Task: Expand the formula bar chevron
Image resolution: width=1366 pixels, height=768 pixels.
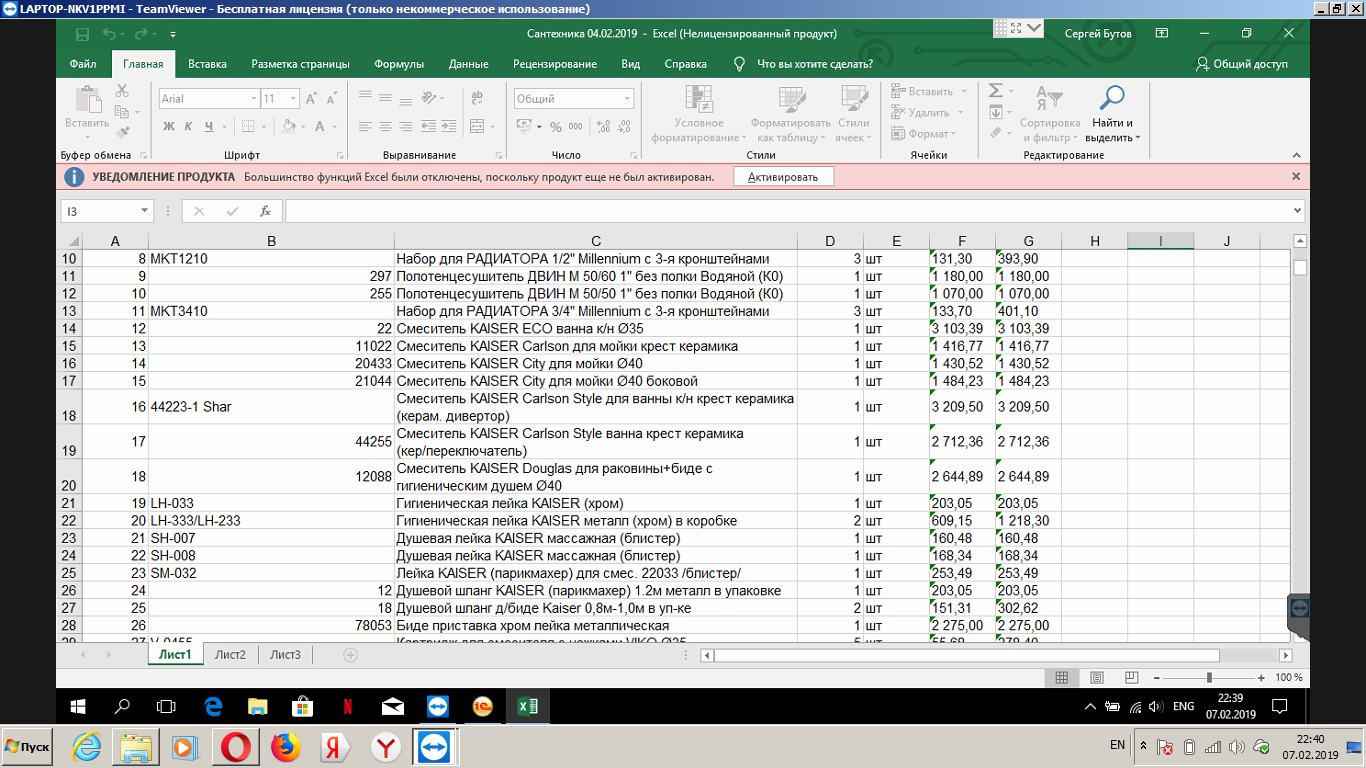Action: [1298, 211]
